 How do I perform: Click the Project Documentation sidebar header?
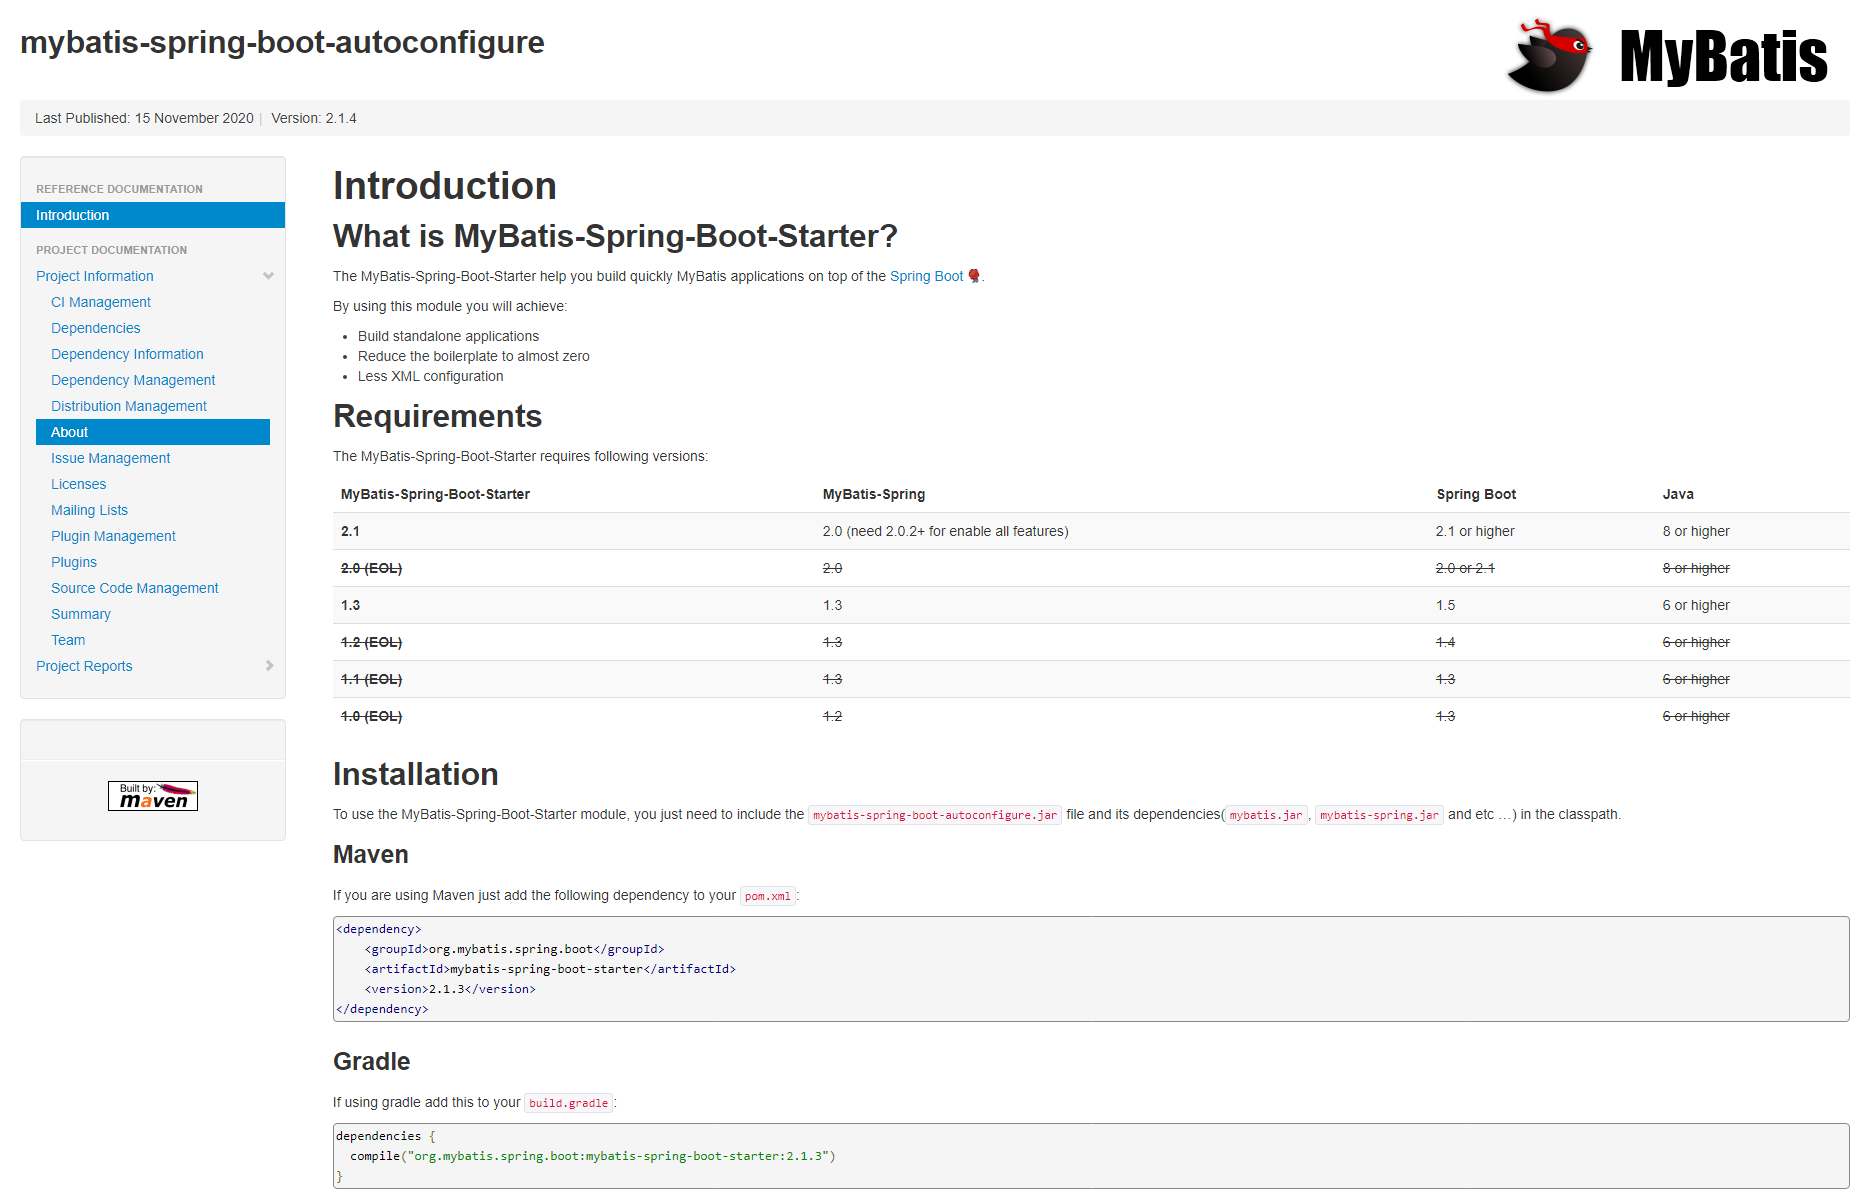(111, 250)
